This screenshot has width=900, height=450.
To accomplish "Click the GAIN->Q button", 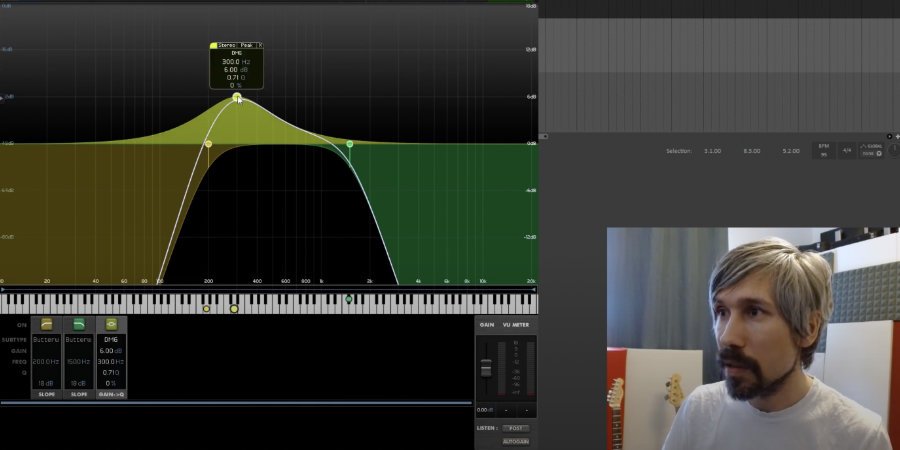I will 111,394.
